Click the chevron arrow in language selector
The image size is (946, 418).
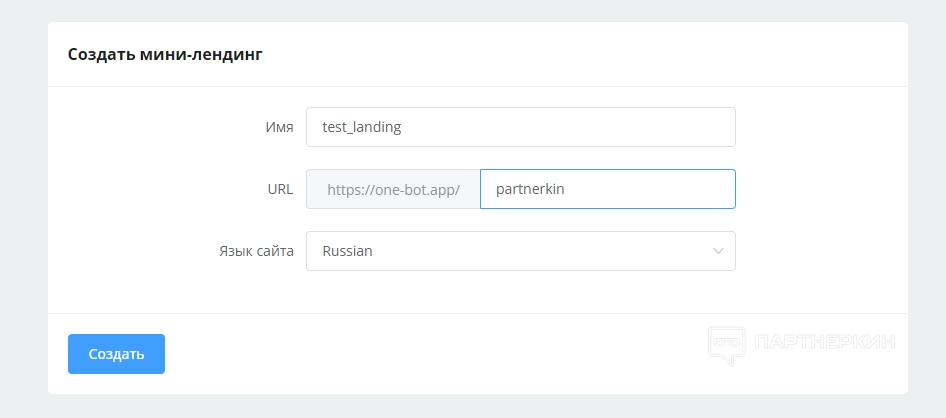[x=718, y=251]
